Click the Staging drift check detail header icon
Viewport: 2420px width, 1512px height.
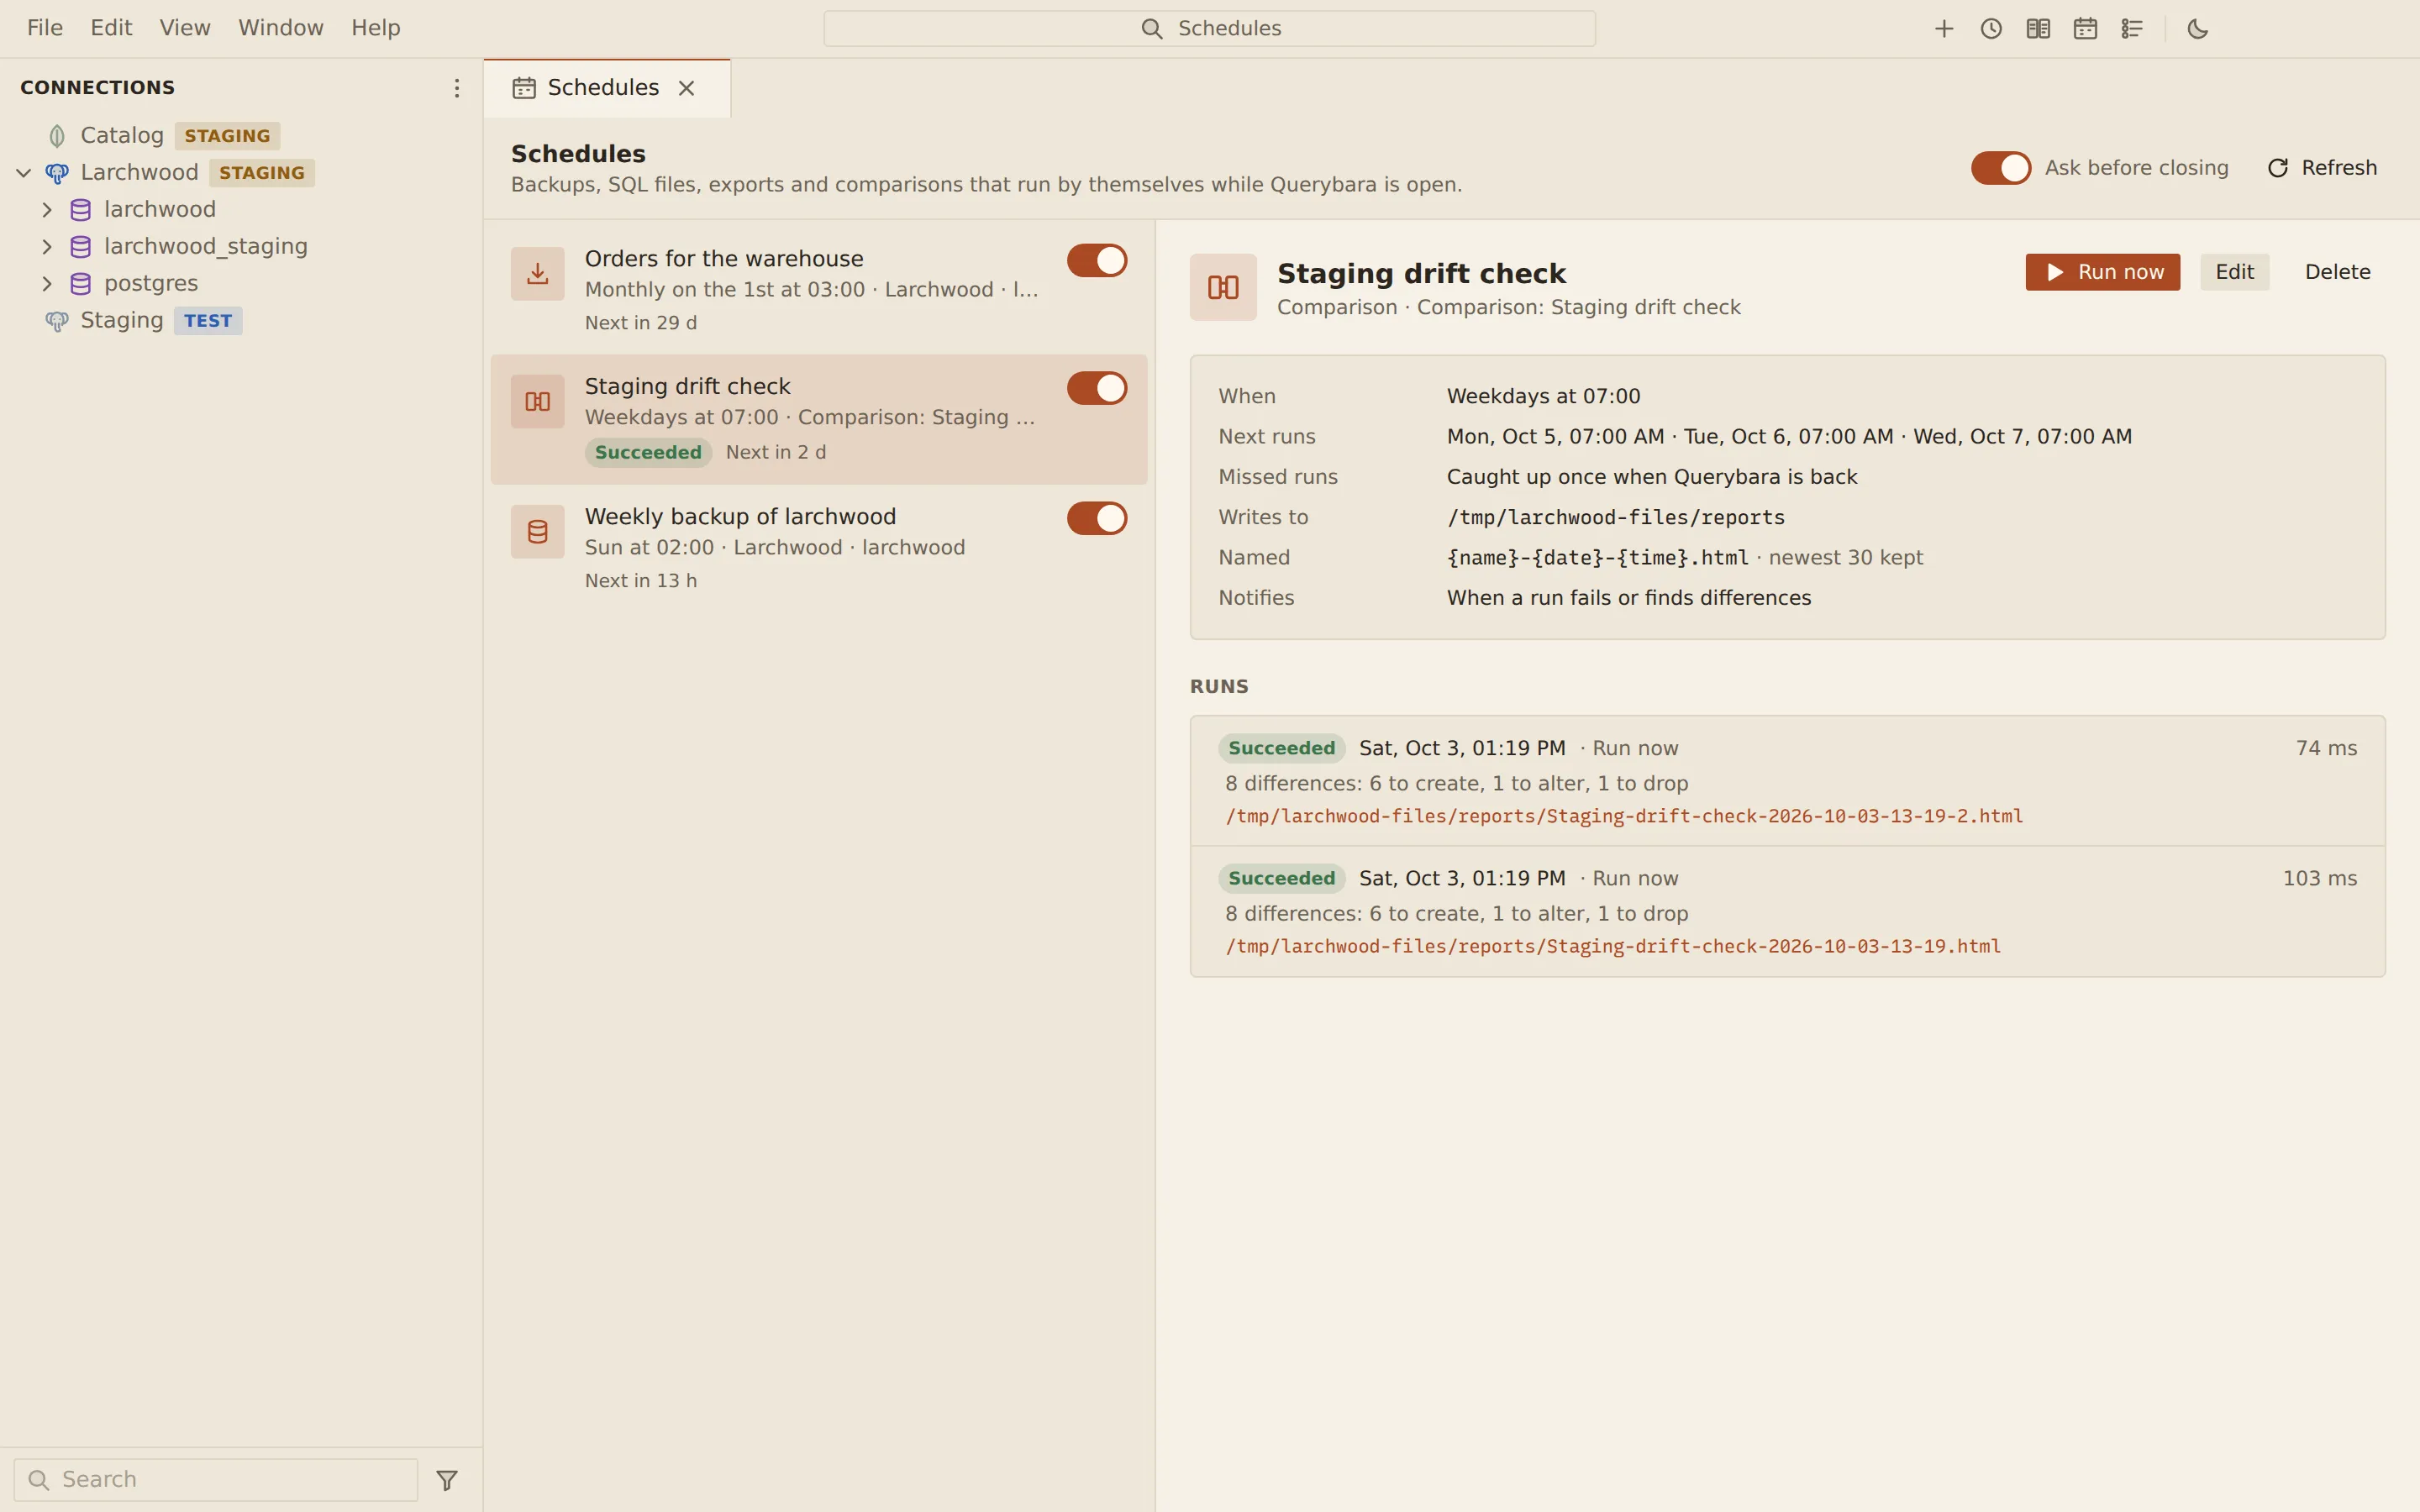[1223, 288]
